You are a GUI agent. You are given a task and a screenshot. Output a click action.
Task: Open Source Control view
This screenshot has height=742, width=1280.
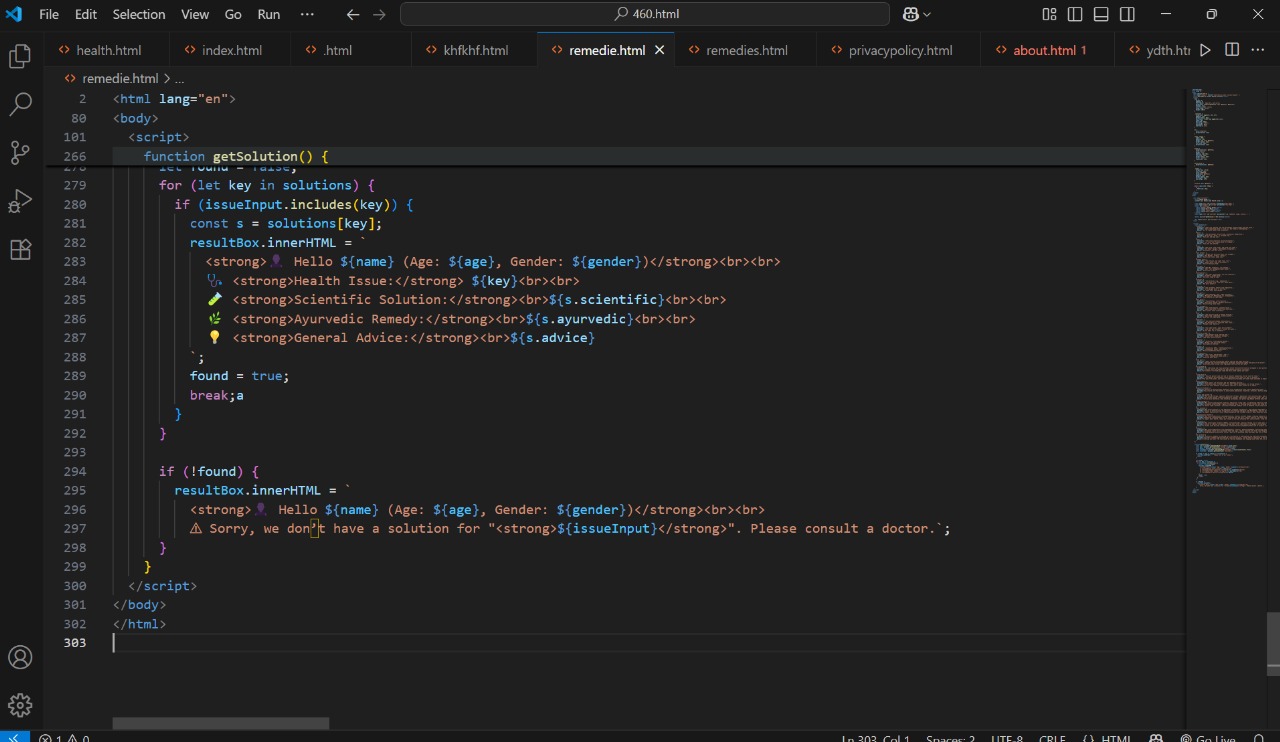(20, 152)
